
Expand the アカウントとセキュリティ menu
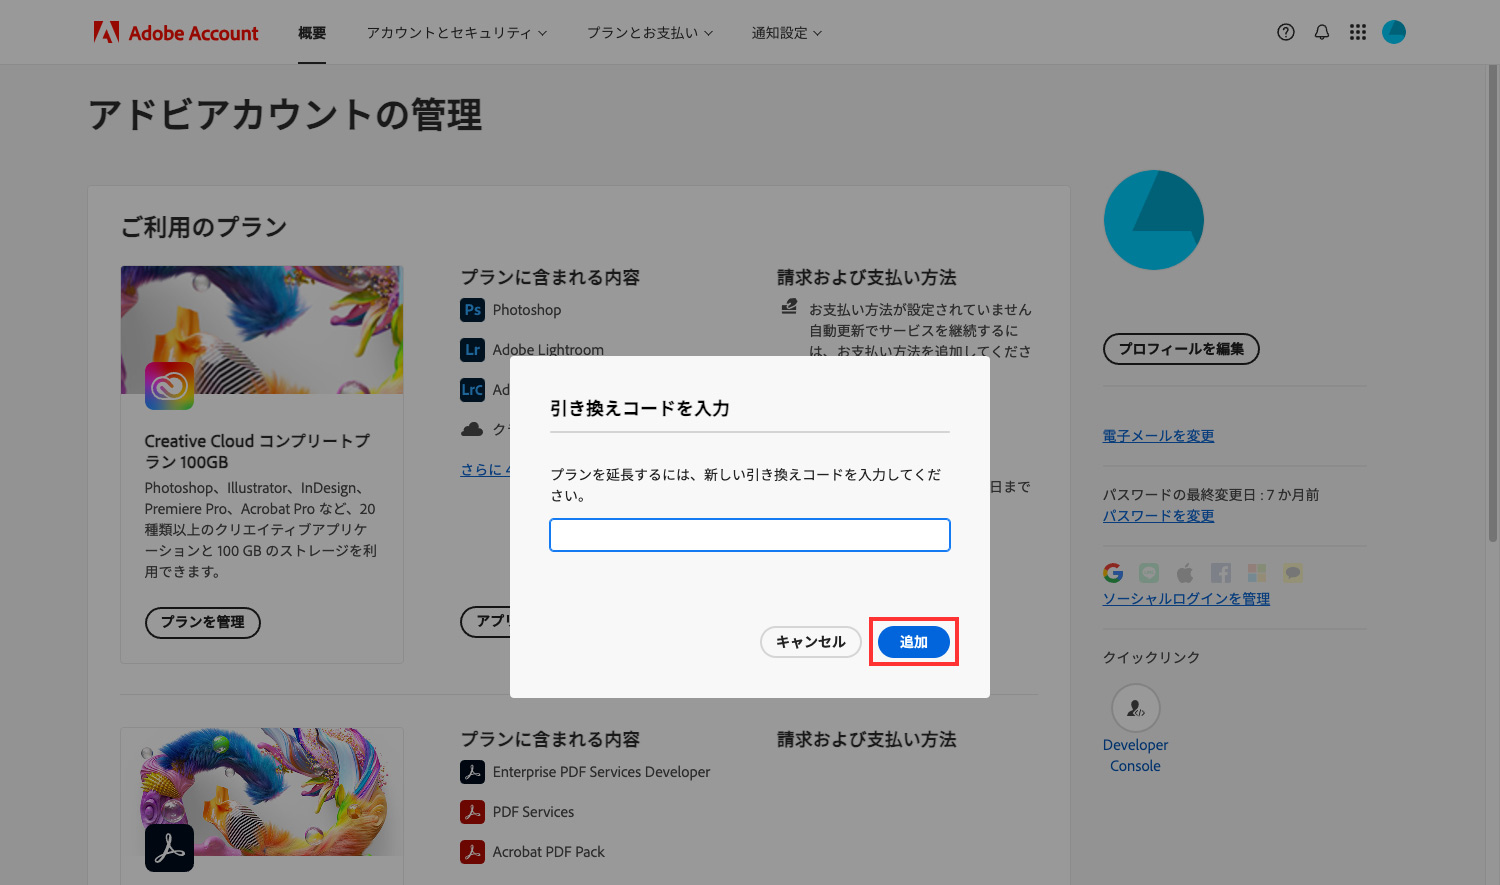click(457, 33)
